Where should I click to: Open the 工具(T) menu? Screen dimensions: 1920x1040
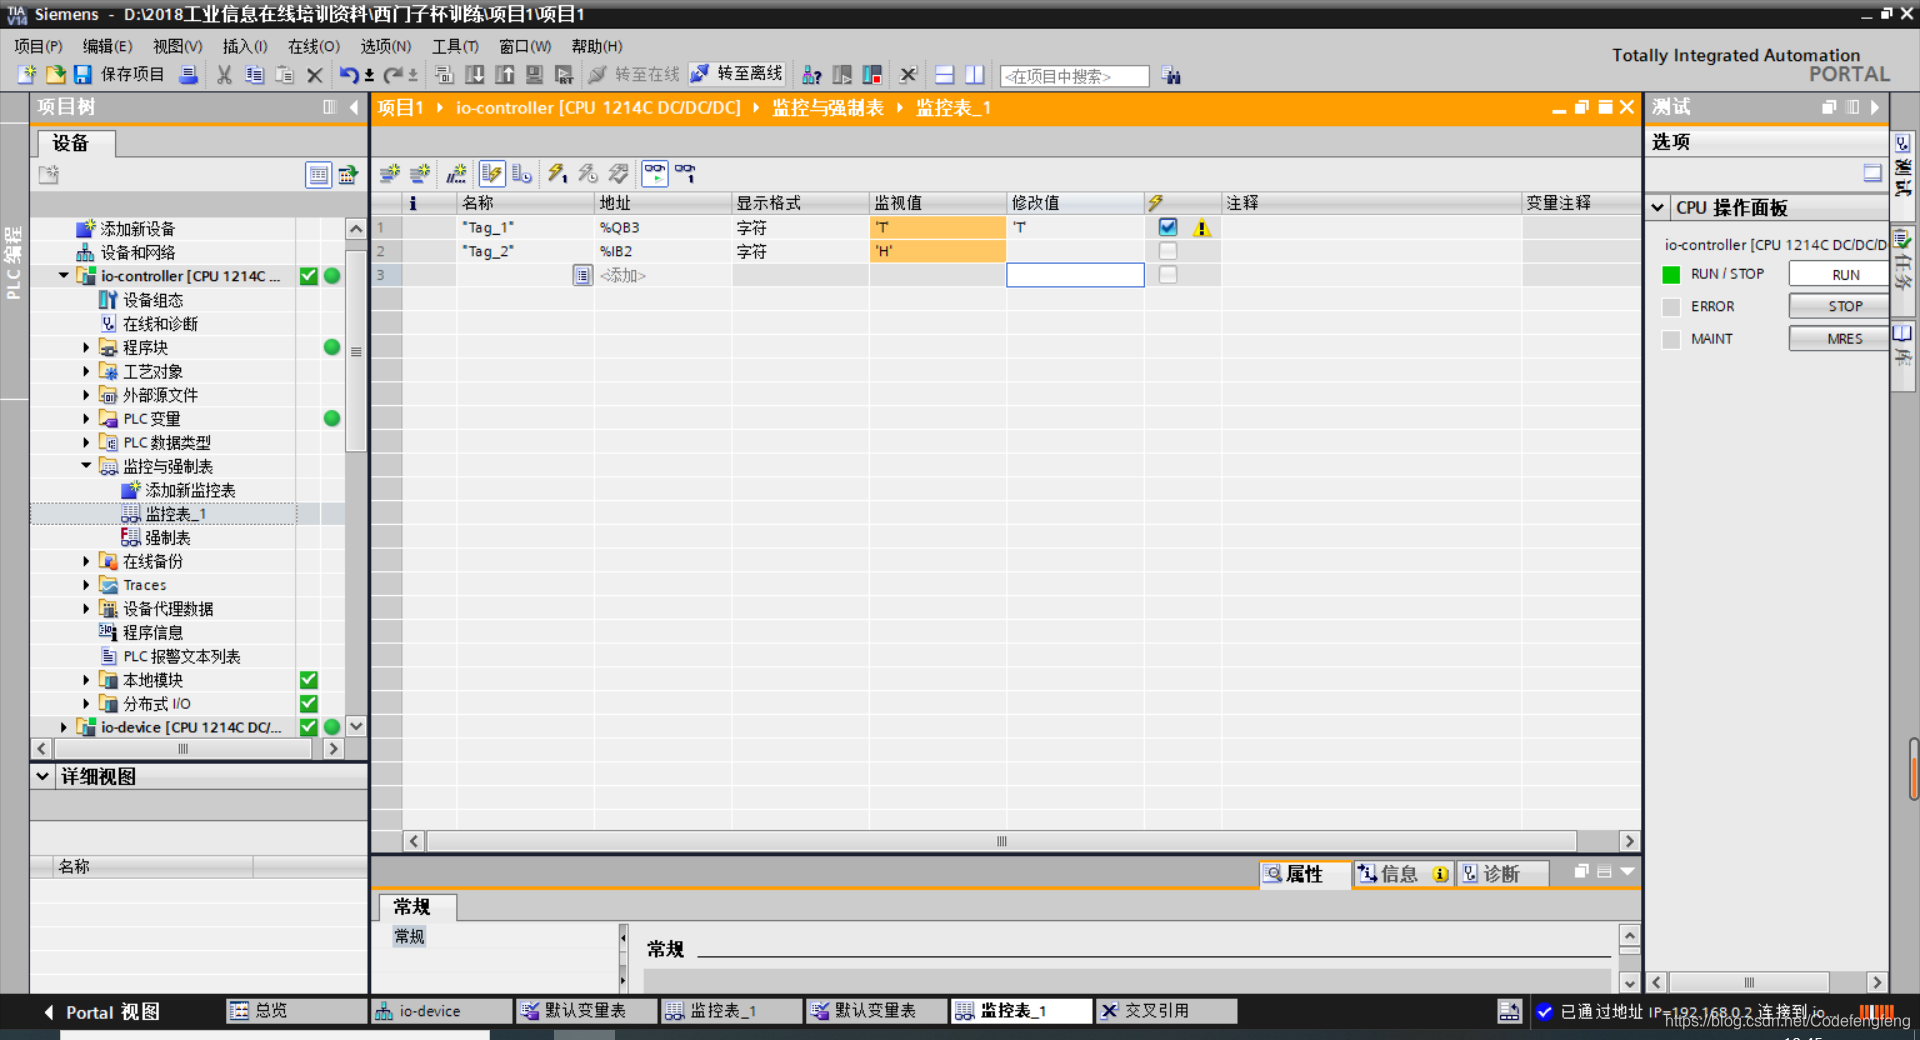pyautogui.click(x=455, y=46)
